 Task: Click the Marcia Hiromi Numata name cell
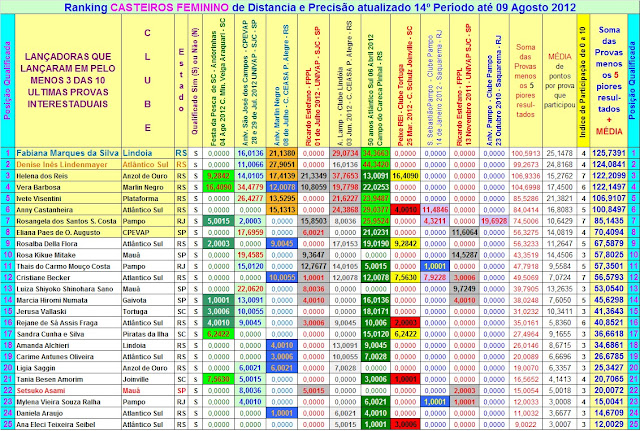pyautogui.click(x=68, y=300)
